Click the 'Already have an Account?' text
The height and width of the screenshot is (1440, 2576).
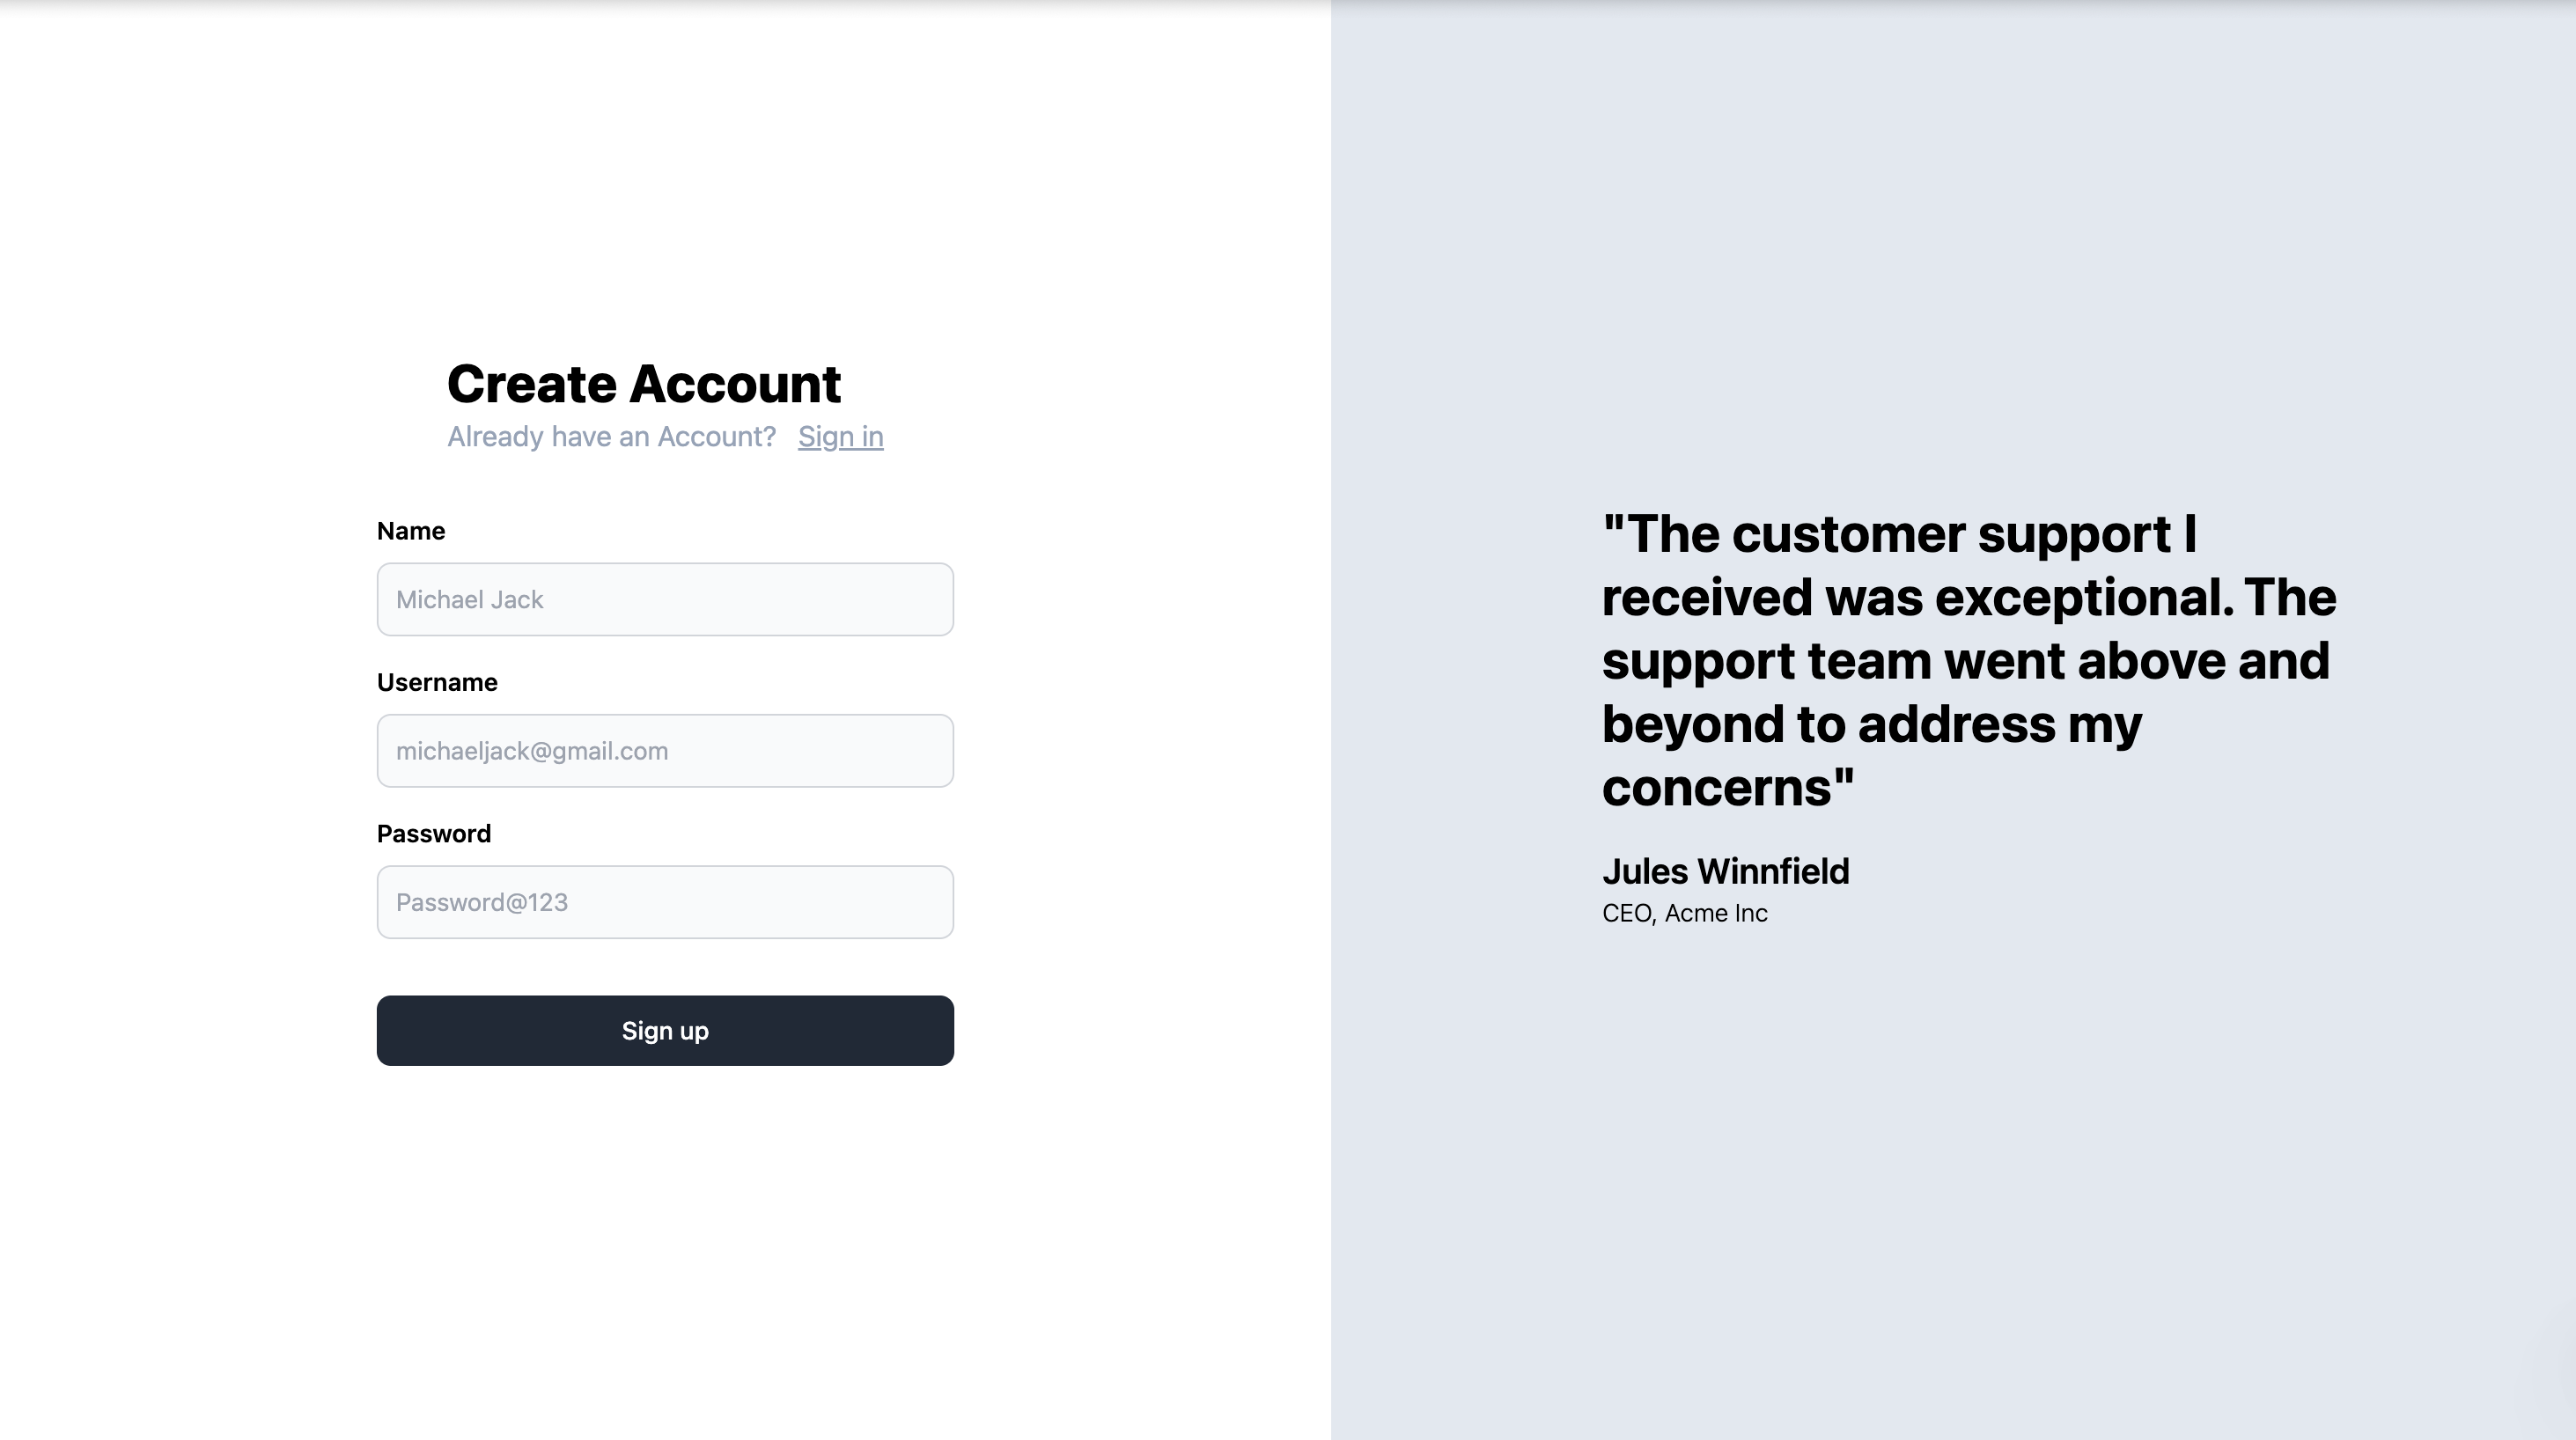coord(611,437)
